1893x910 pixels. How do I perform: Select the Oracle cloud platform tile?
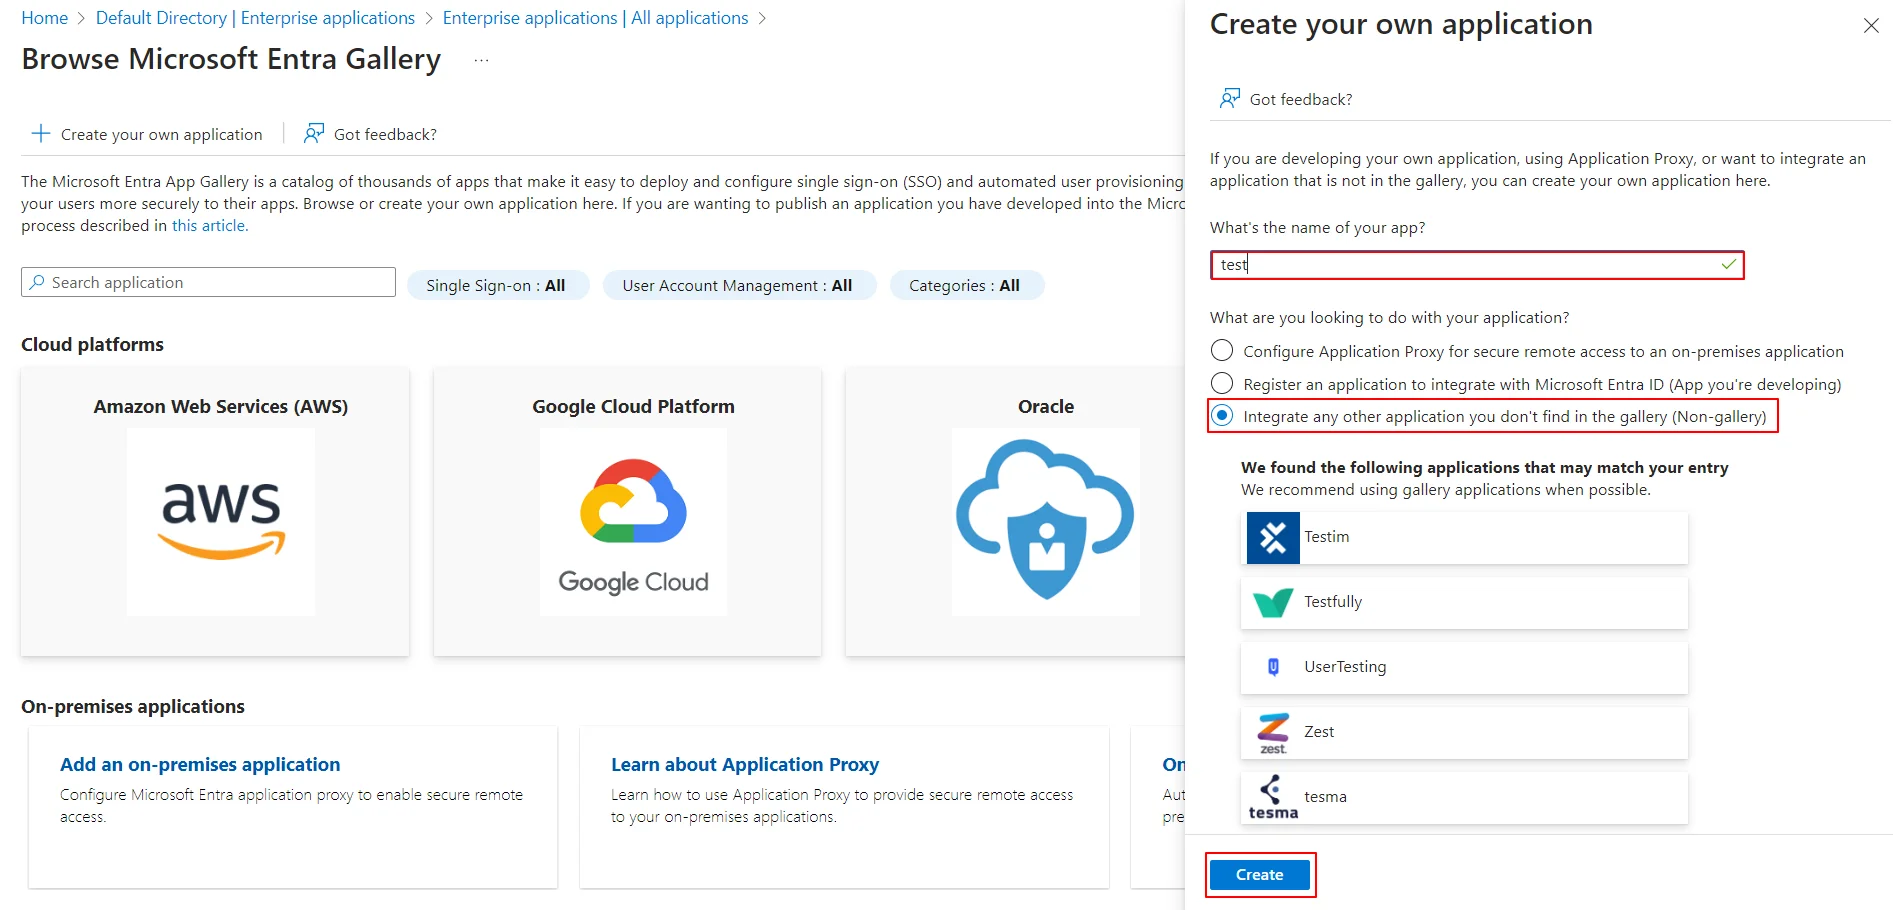[1045, 512]
